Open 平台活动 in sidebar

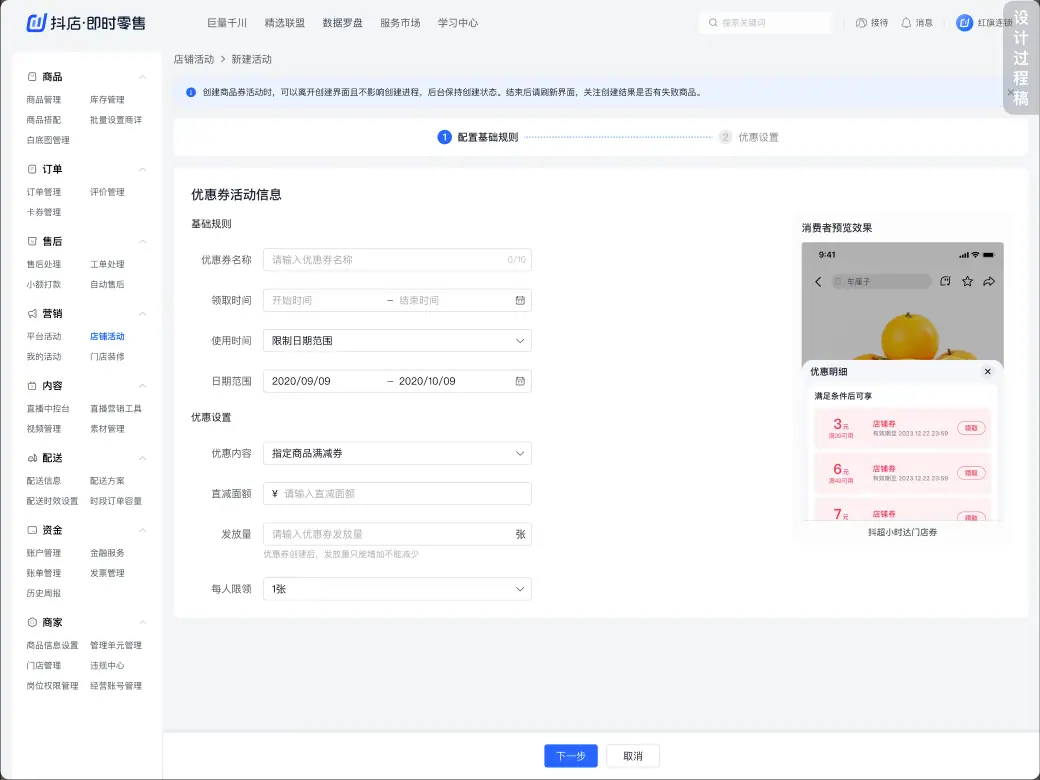(x=44, y=336)
